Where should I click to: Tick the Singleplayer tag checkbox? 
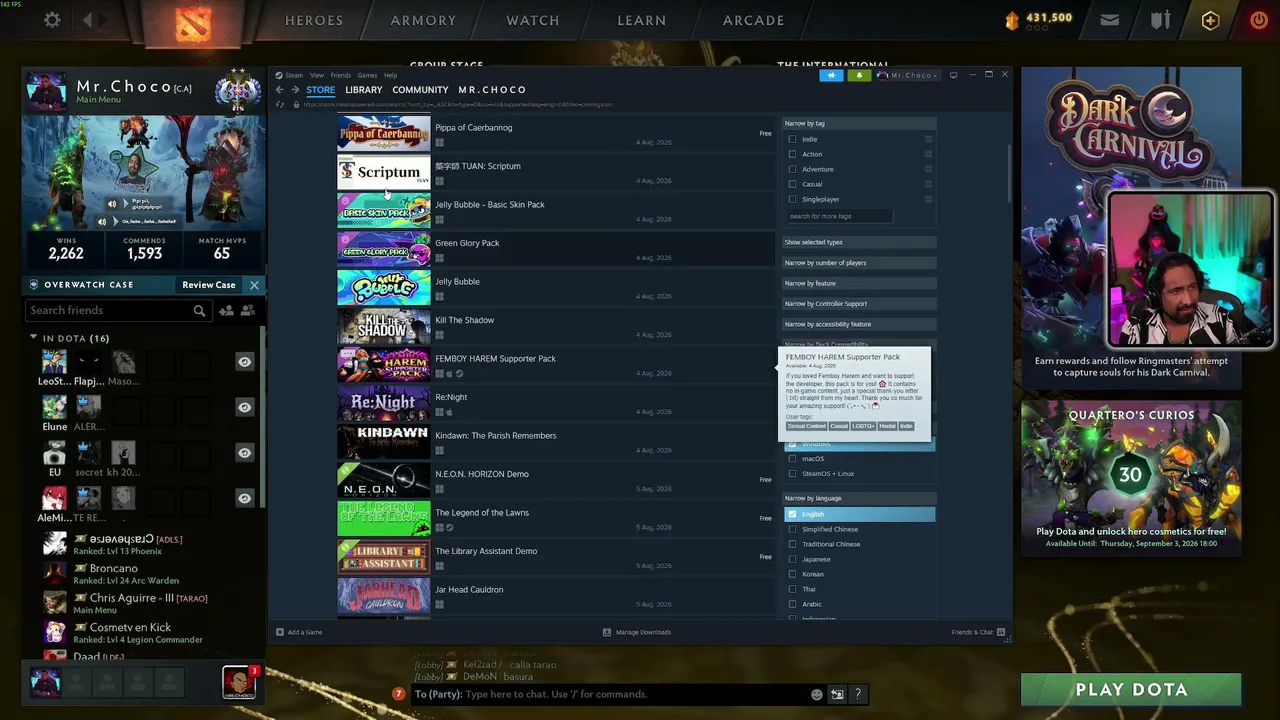pyautogui.click(x=793, y=199)
